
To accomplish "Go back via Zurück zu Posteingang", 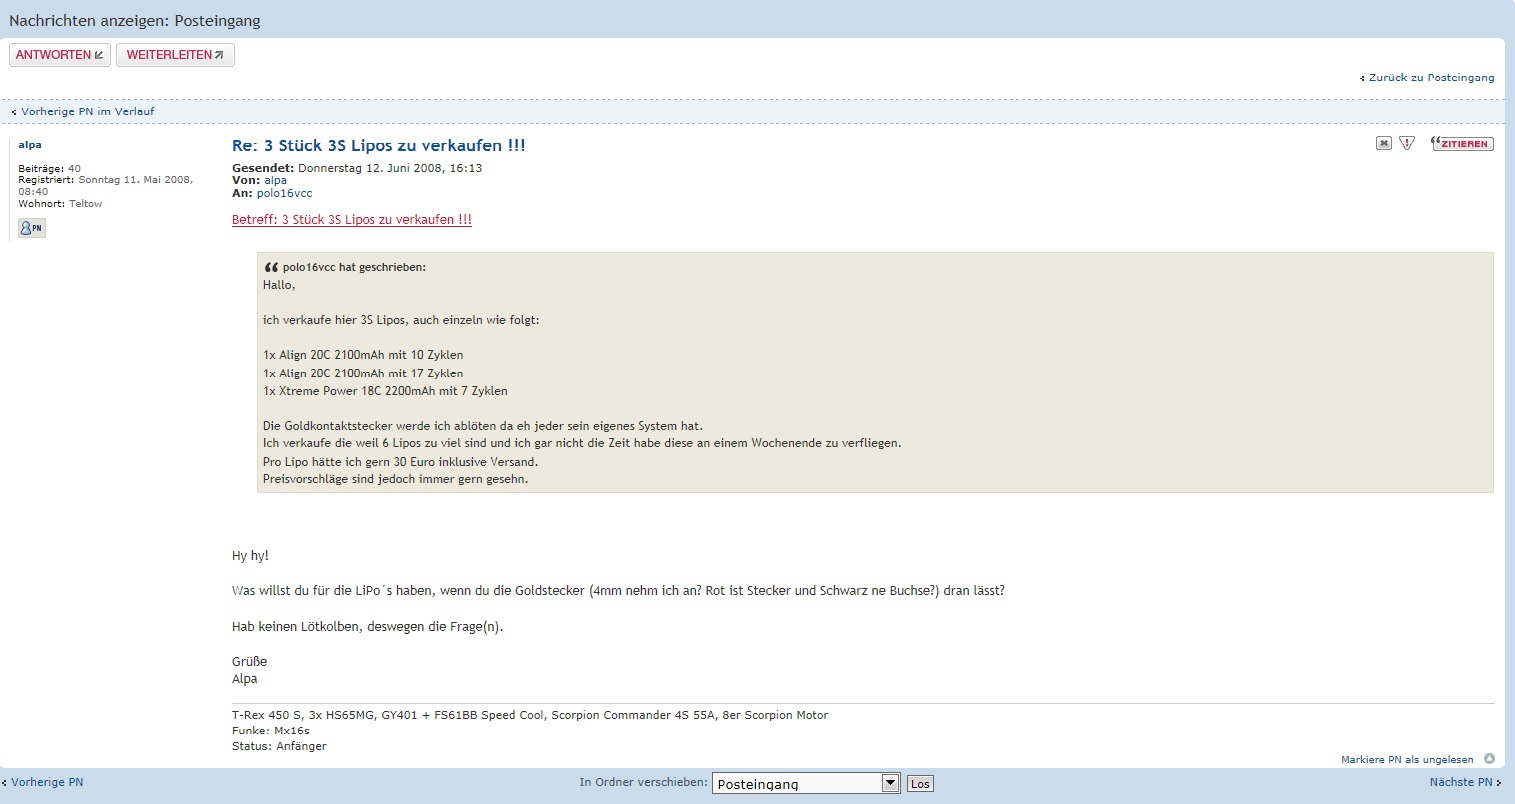I will point(1431,78).
